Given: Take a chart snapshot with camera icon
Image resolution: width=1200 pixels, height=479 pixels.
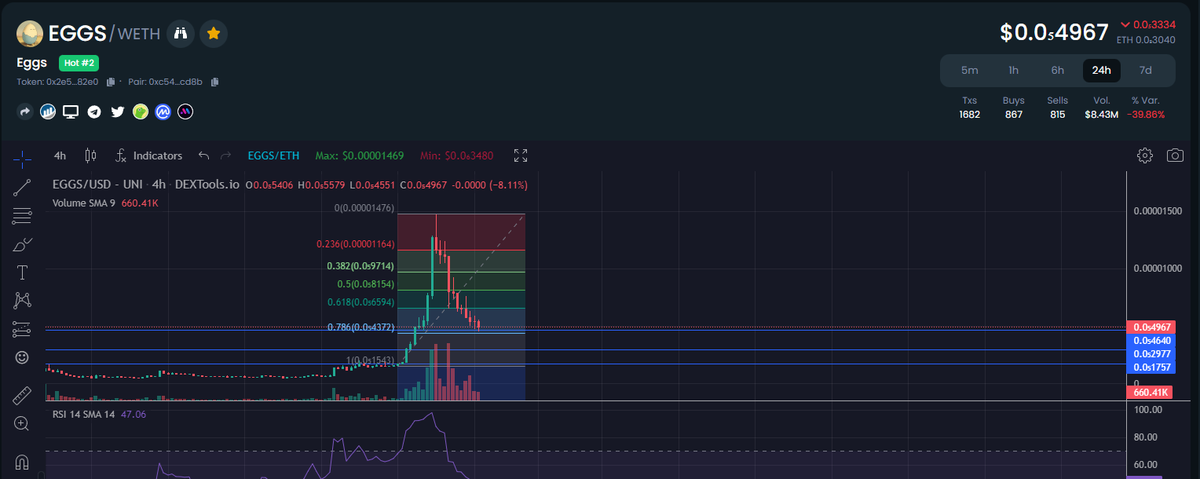Looking at the screenshot, I should 1176,156.
